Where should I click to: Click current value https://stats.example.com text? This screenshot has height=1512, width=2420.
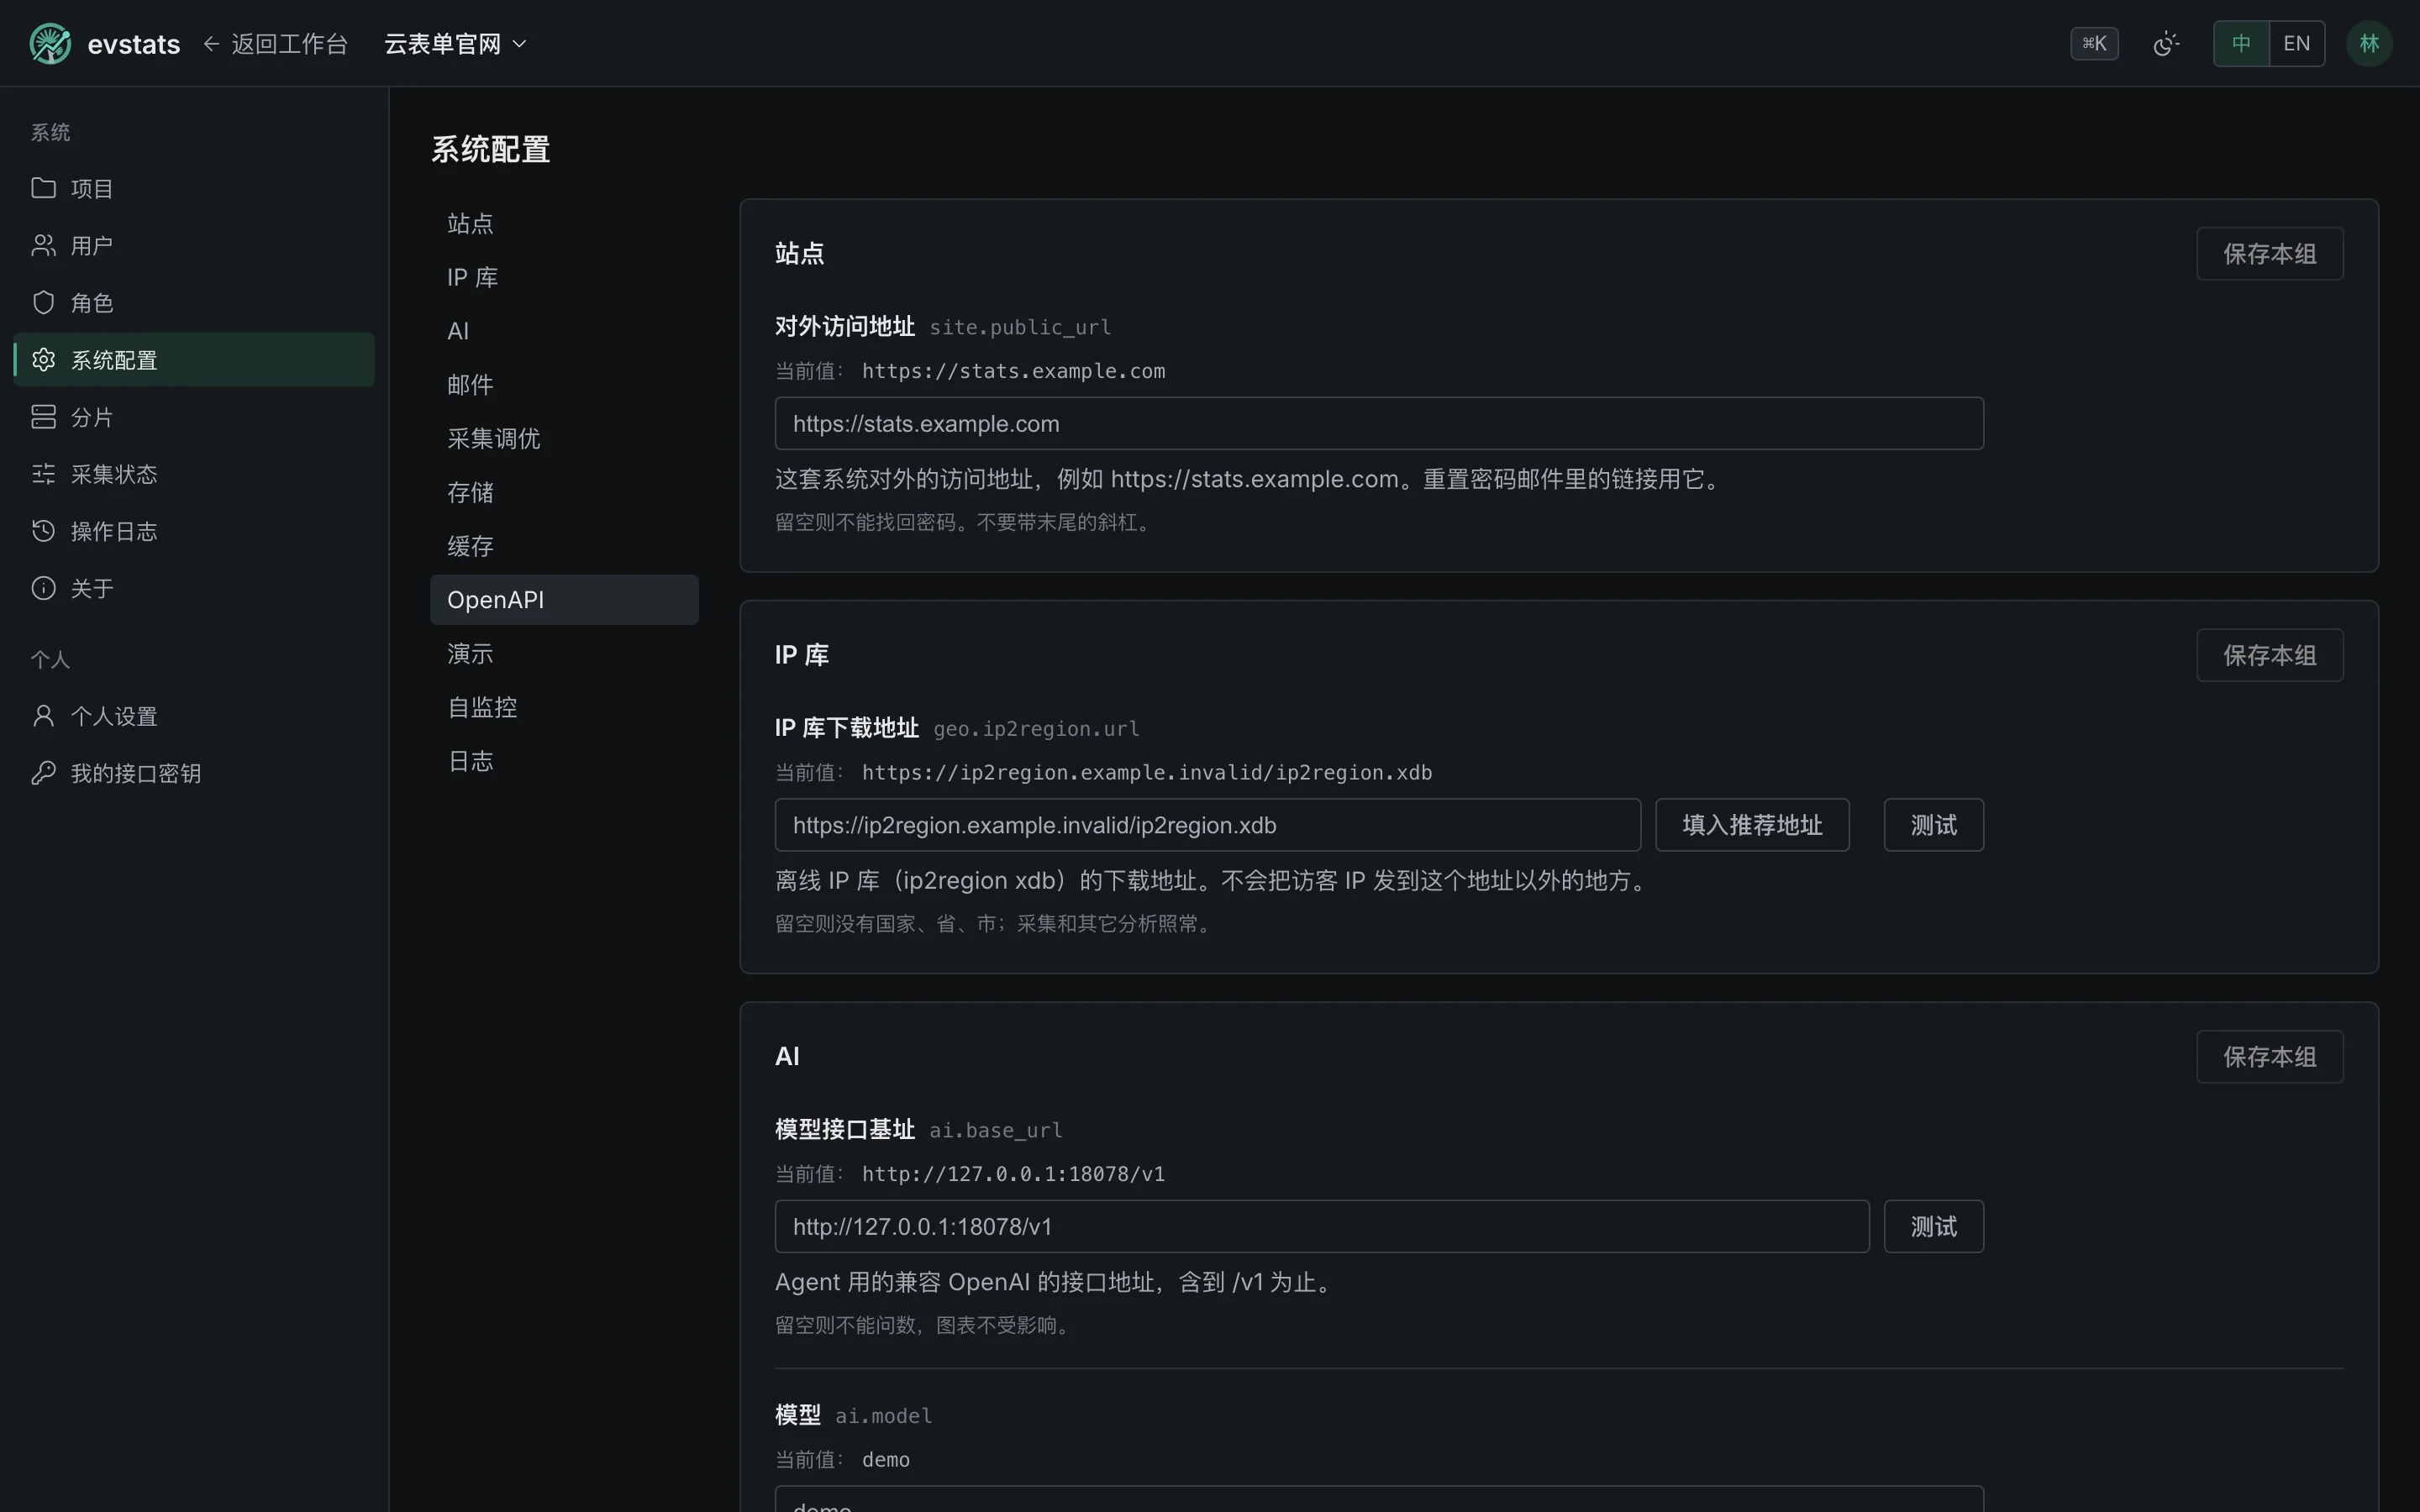point(1013,371)
